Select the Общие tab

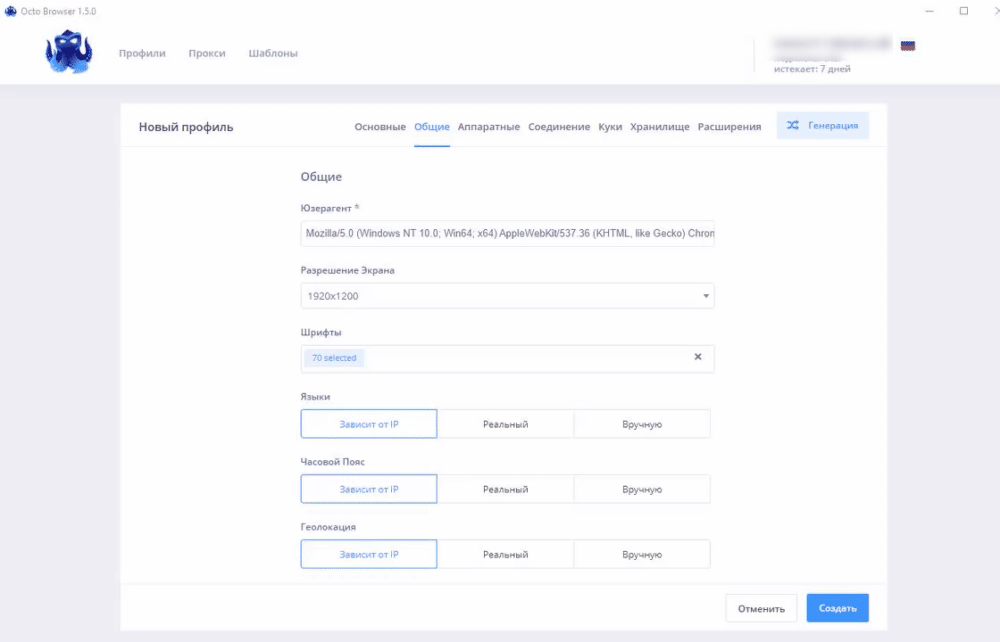432,126
